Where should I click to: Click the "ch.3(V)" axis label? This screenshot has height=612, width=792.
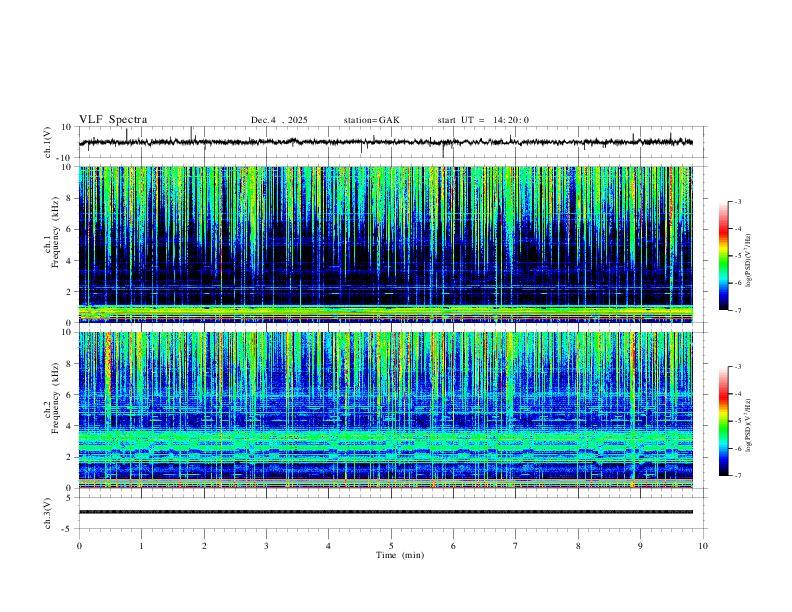pos(48,514)
